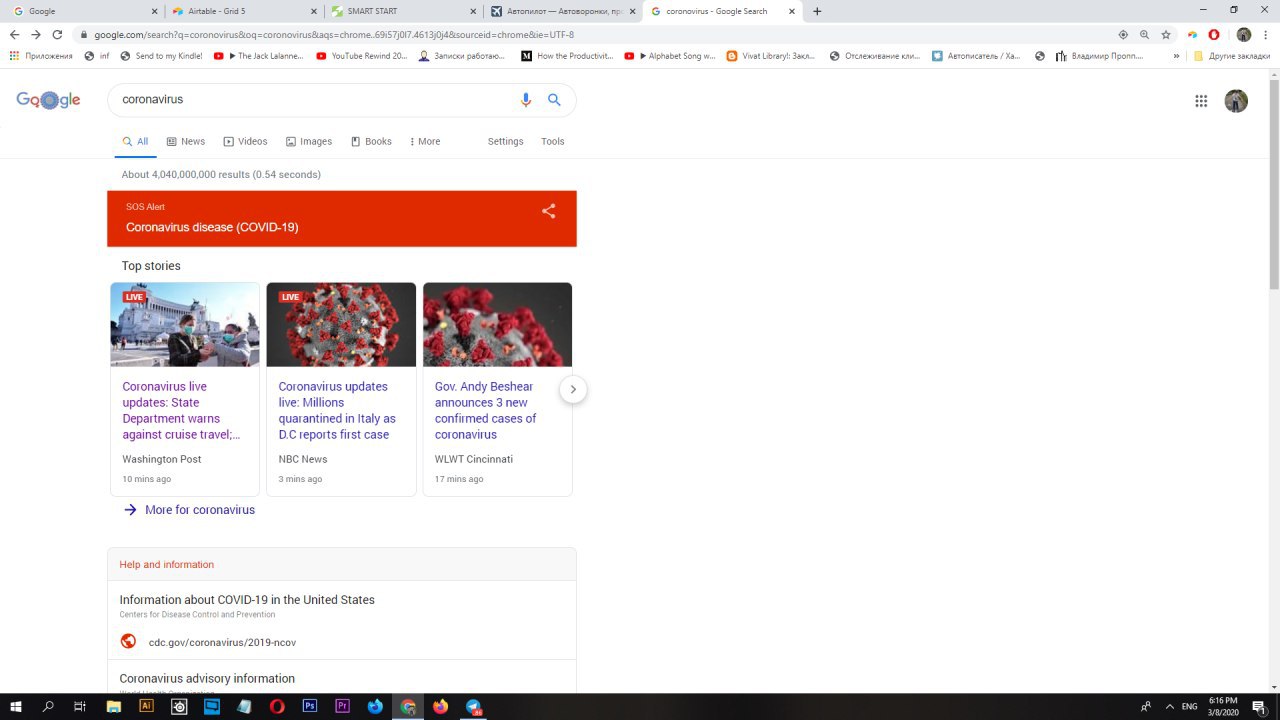The height and width of the screenshot is (720, 1280).
Task: Click the lock site info icon
Action: (x=84, y=35)
